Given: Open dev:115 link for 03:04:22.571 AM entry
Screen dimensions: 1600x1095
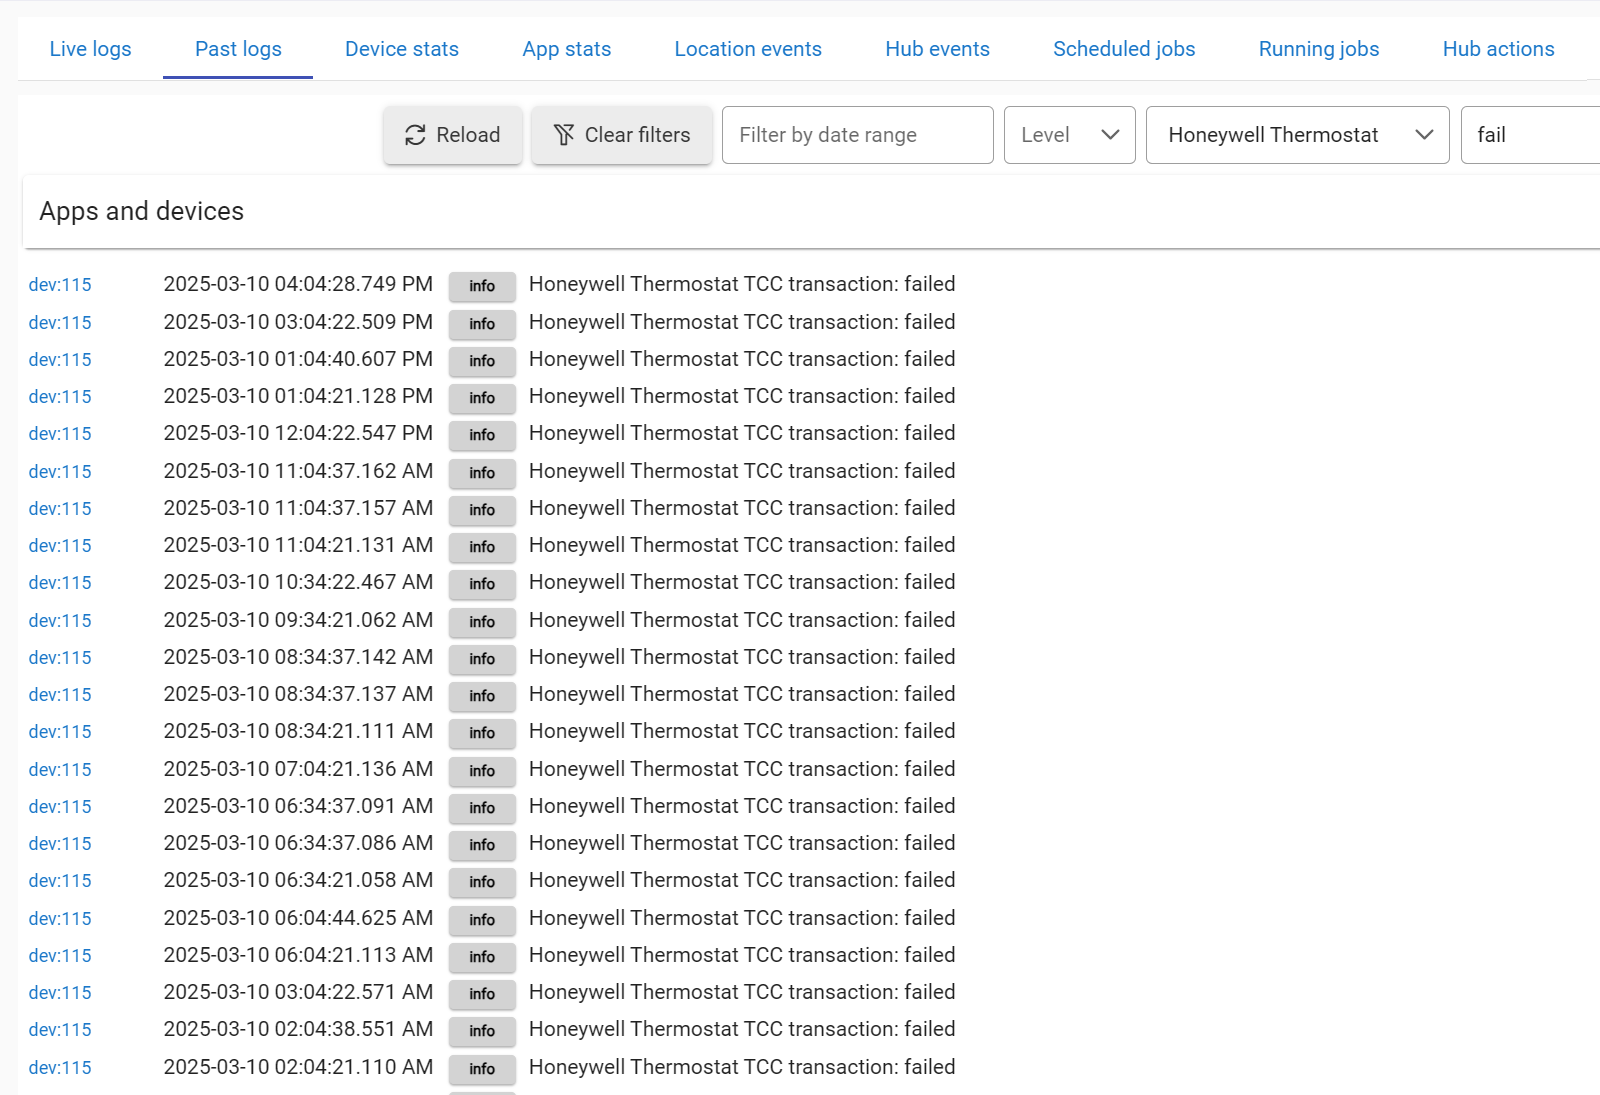Looking at the screenshot, I should [60, 993].
